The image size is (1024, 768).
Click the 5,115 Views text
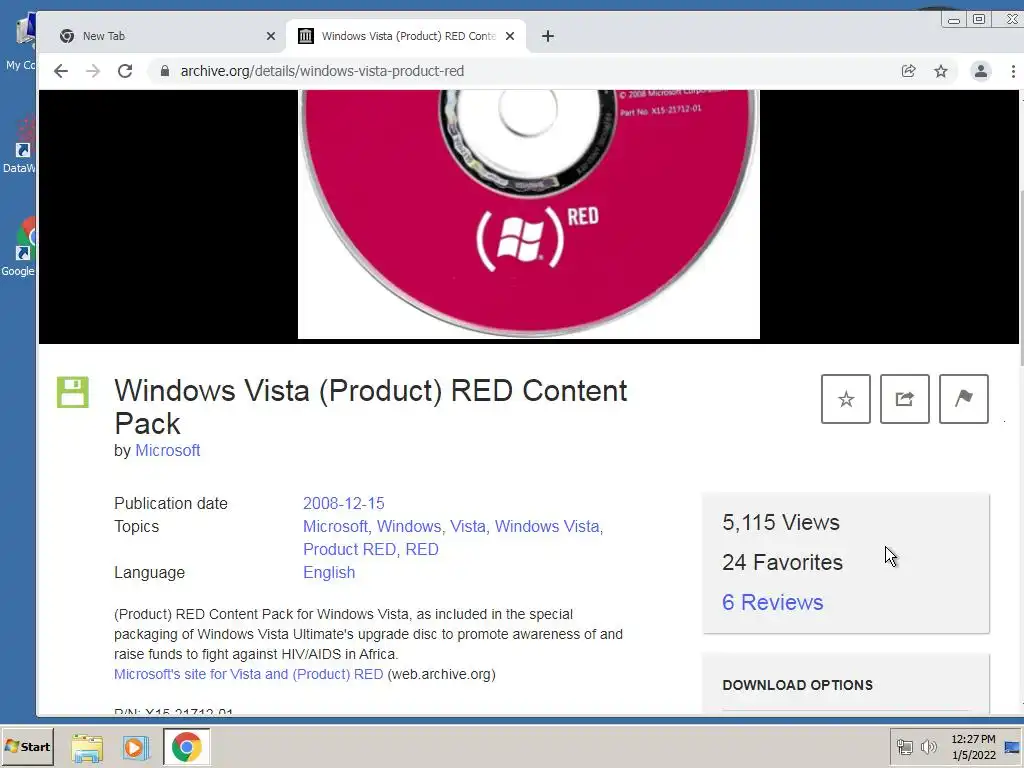(x=780, y=522)
